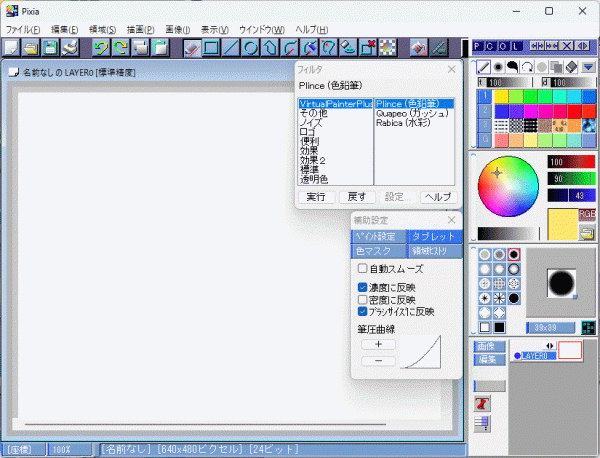This screenshot has width=600, height=458.
Task: Uncheck the ブラシサイズに反映 checkbox
Action: 362,311
